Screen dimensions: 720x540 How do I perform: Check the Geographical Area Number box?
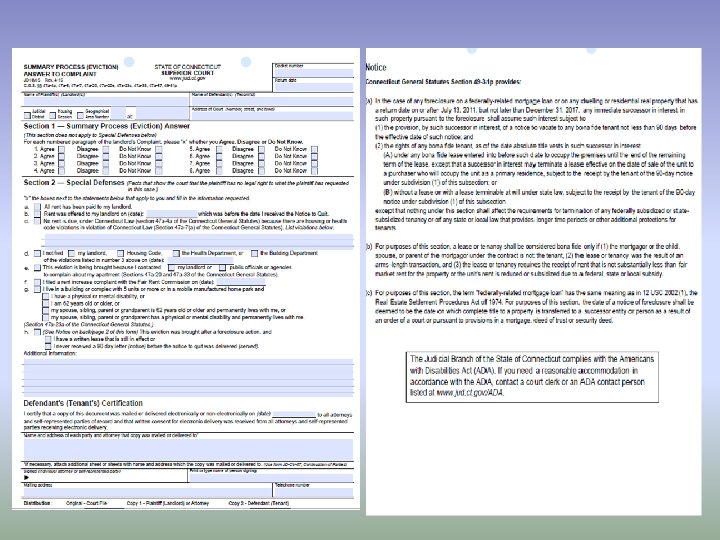pyautogui.click(x=80, y=115)
